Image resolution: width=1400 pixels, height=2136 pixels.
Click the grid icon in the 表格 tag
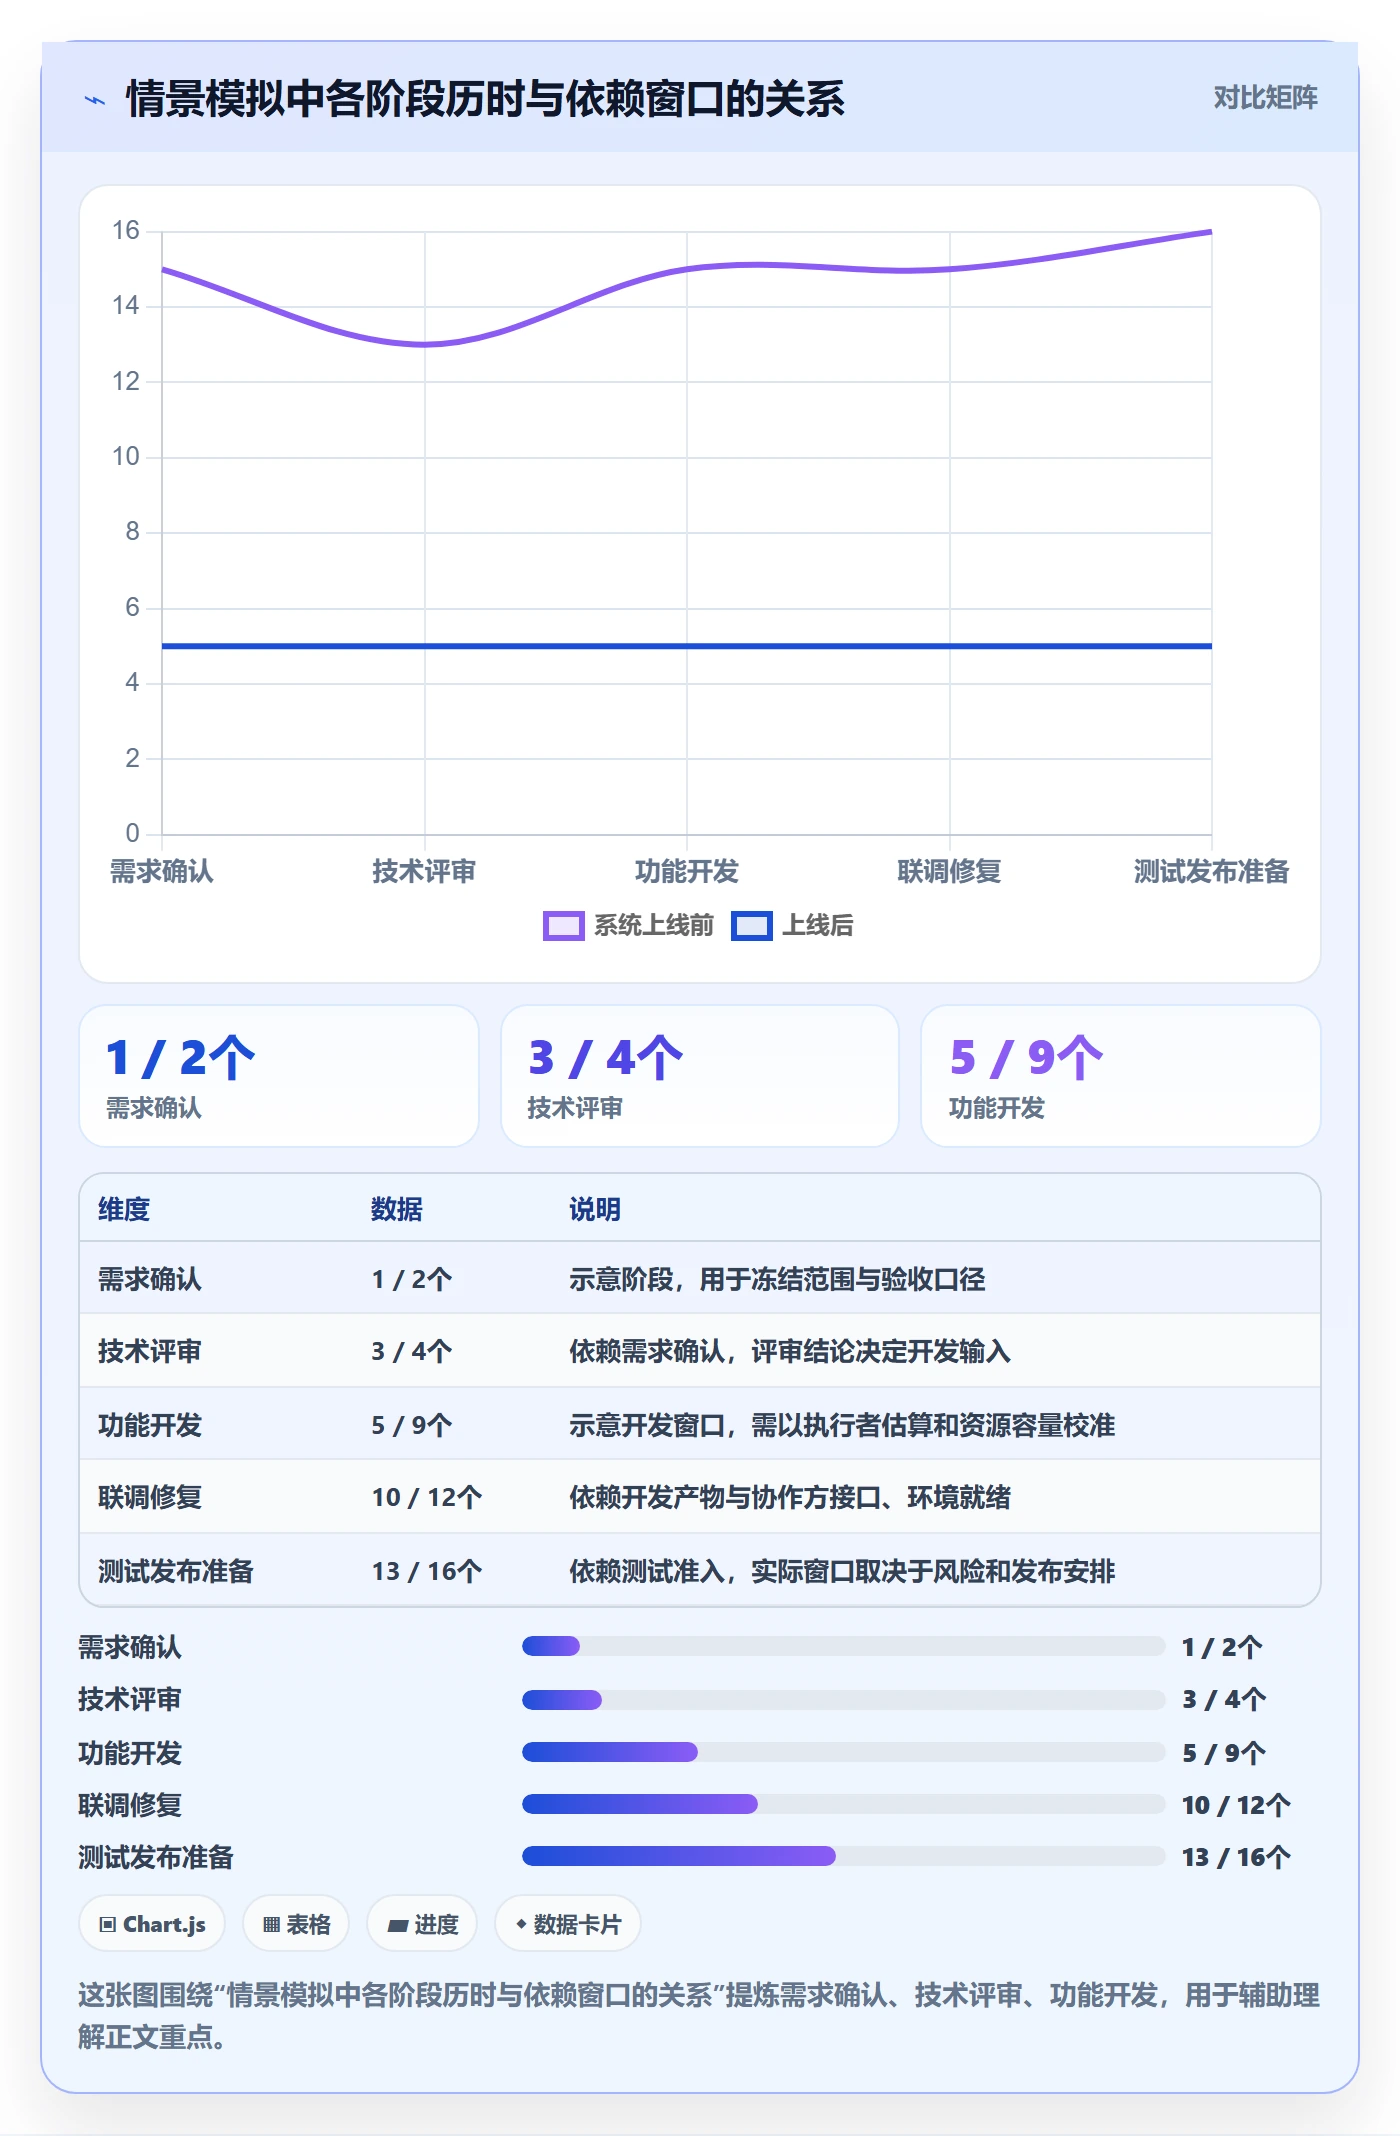pos(272,1925)
